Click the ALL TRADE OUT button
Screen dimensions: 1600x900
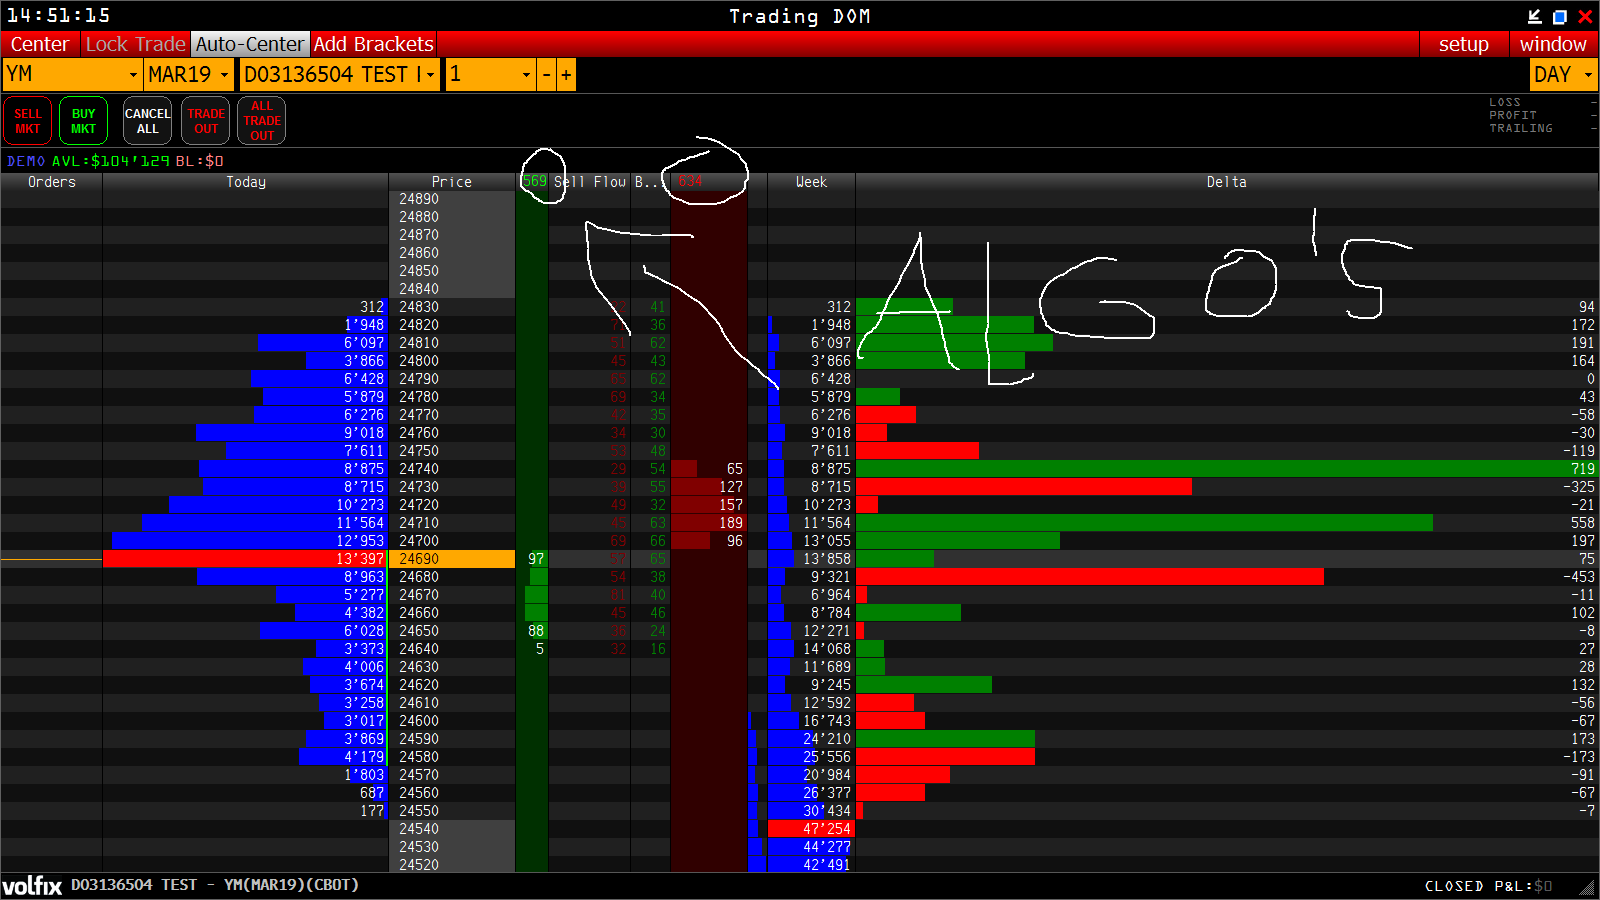pyautogui.click(x=262, y=121)
